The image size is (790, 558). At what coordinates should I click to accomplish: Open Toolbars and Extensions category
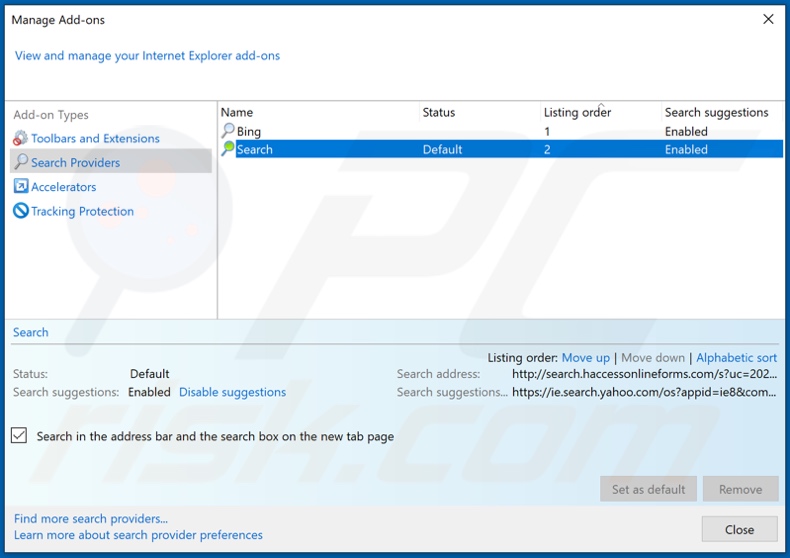point(95,138)
